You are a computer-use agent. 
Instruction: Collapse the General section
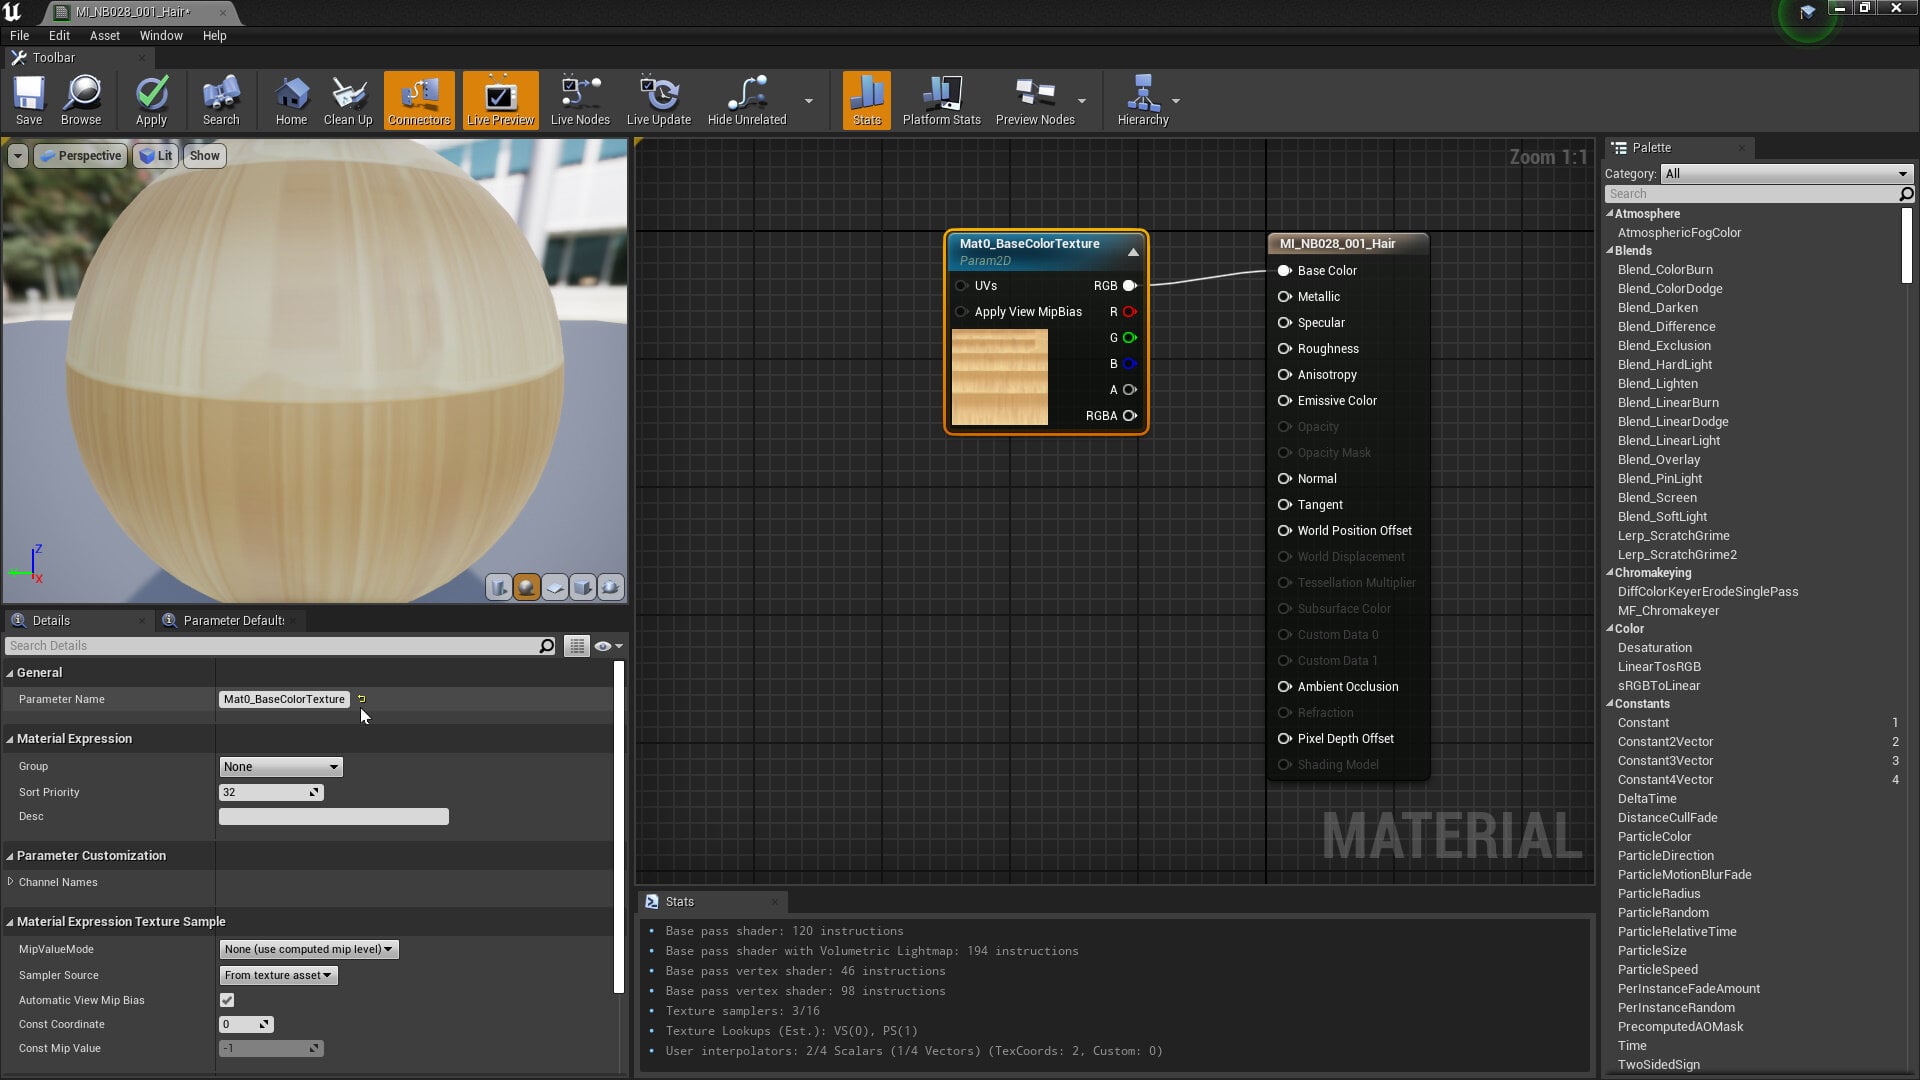coord(10,673)
